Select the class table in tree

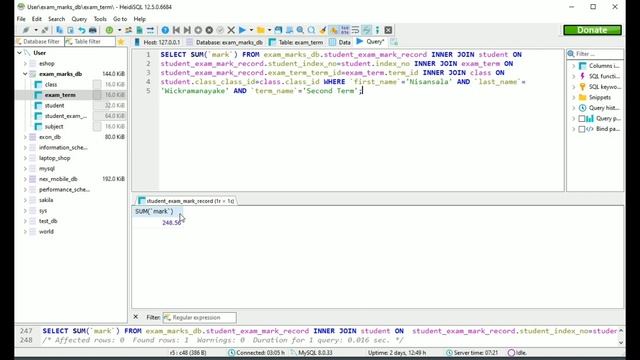[51, 84]
